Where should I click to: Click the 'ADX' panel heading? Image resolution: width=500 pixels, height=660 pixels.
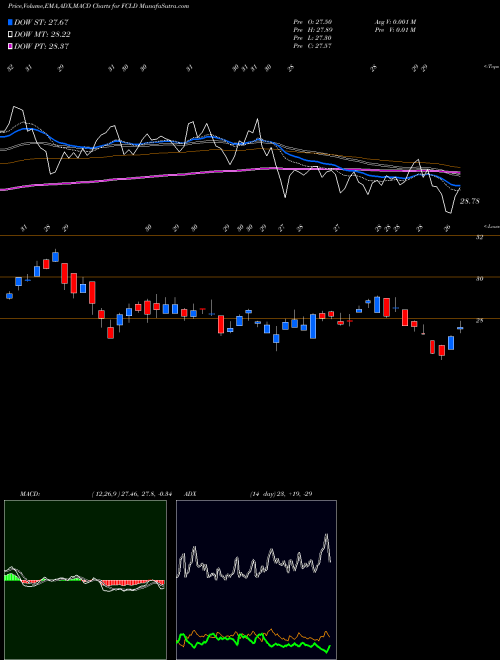(191, 494)
